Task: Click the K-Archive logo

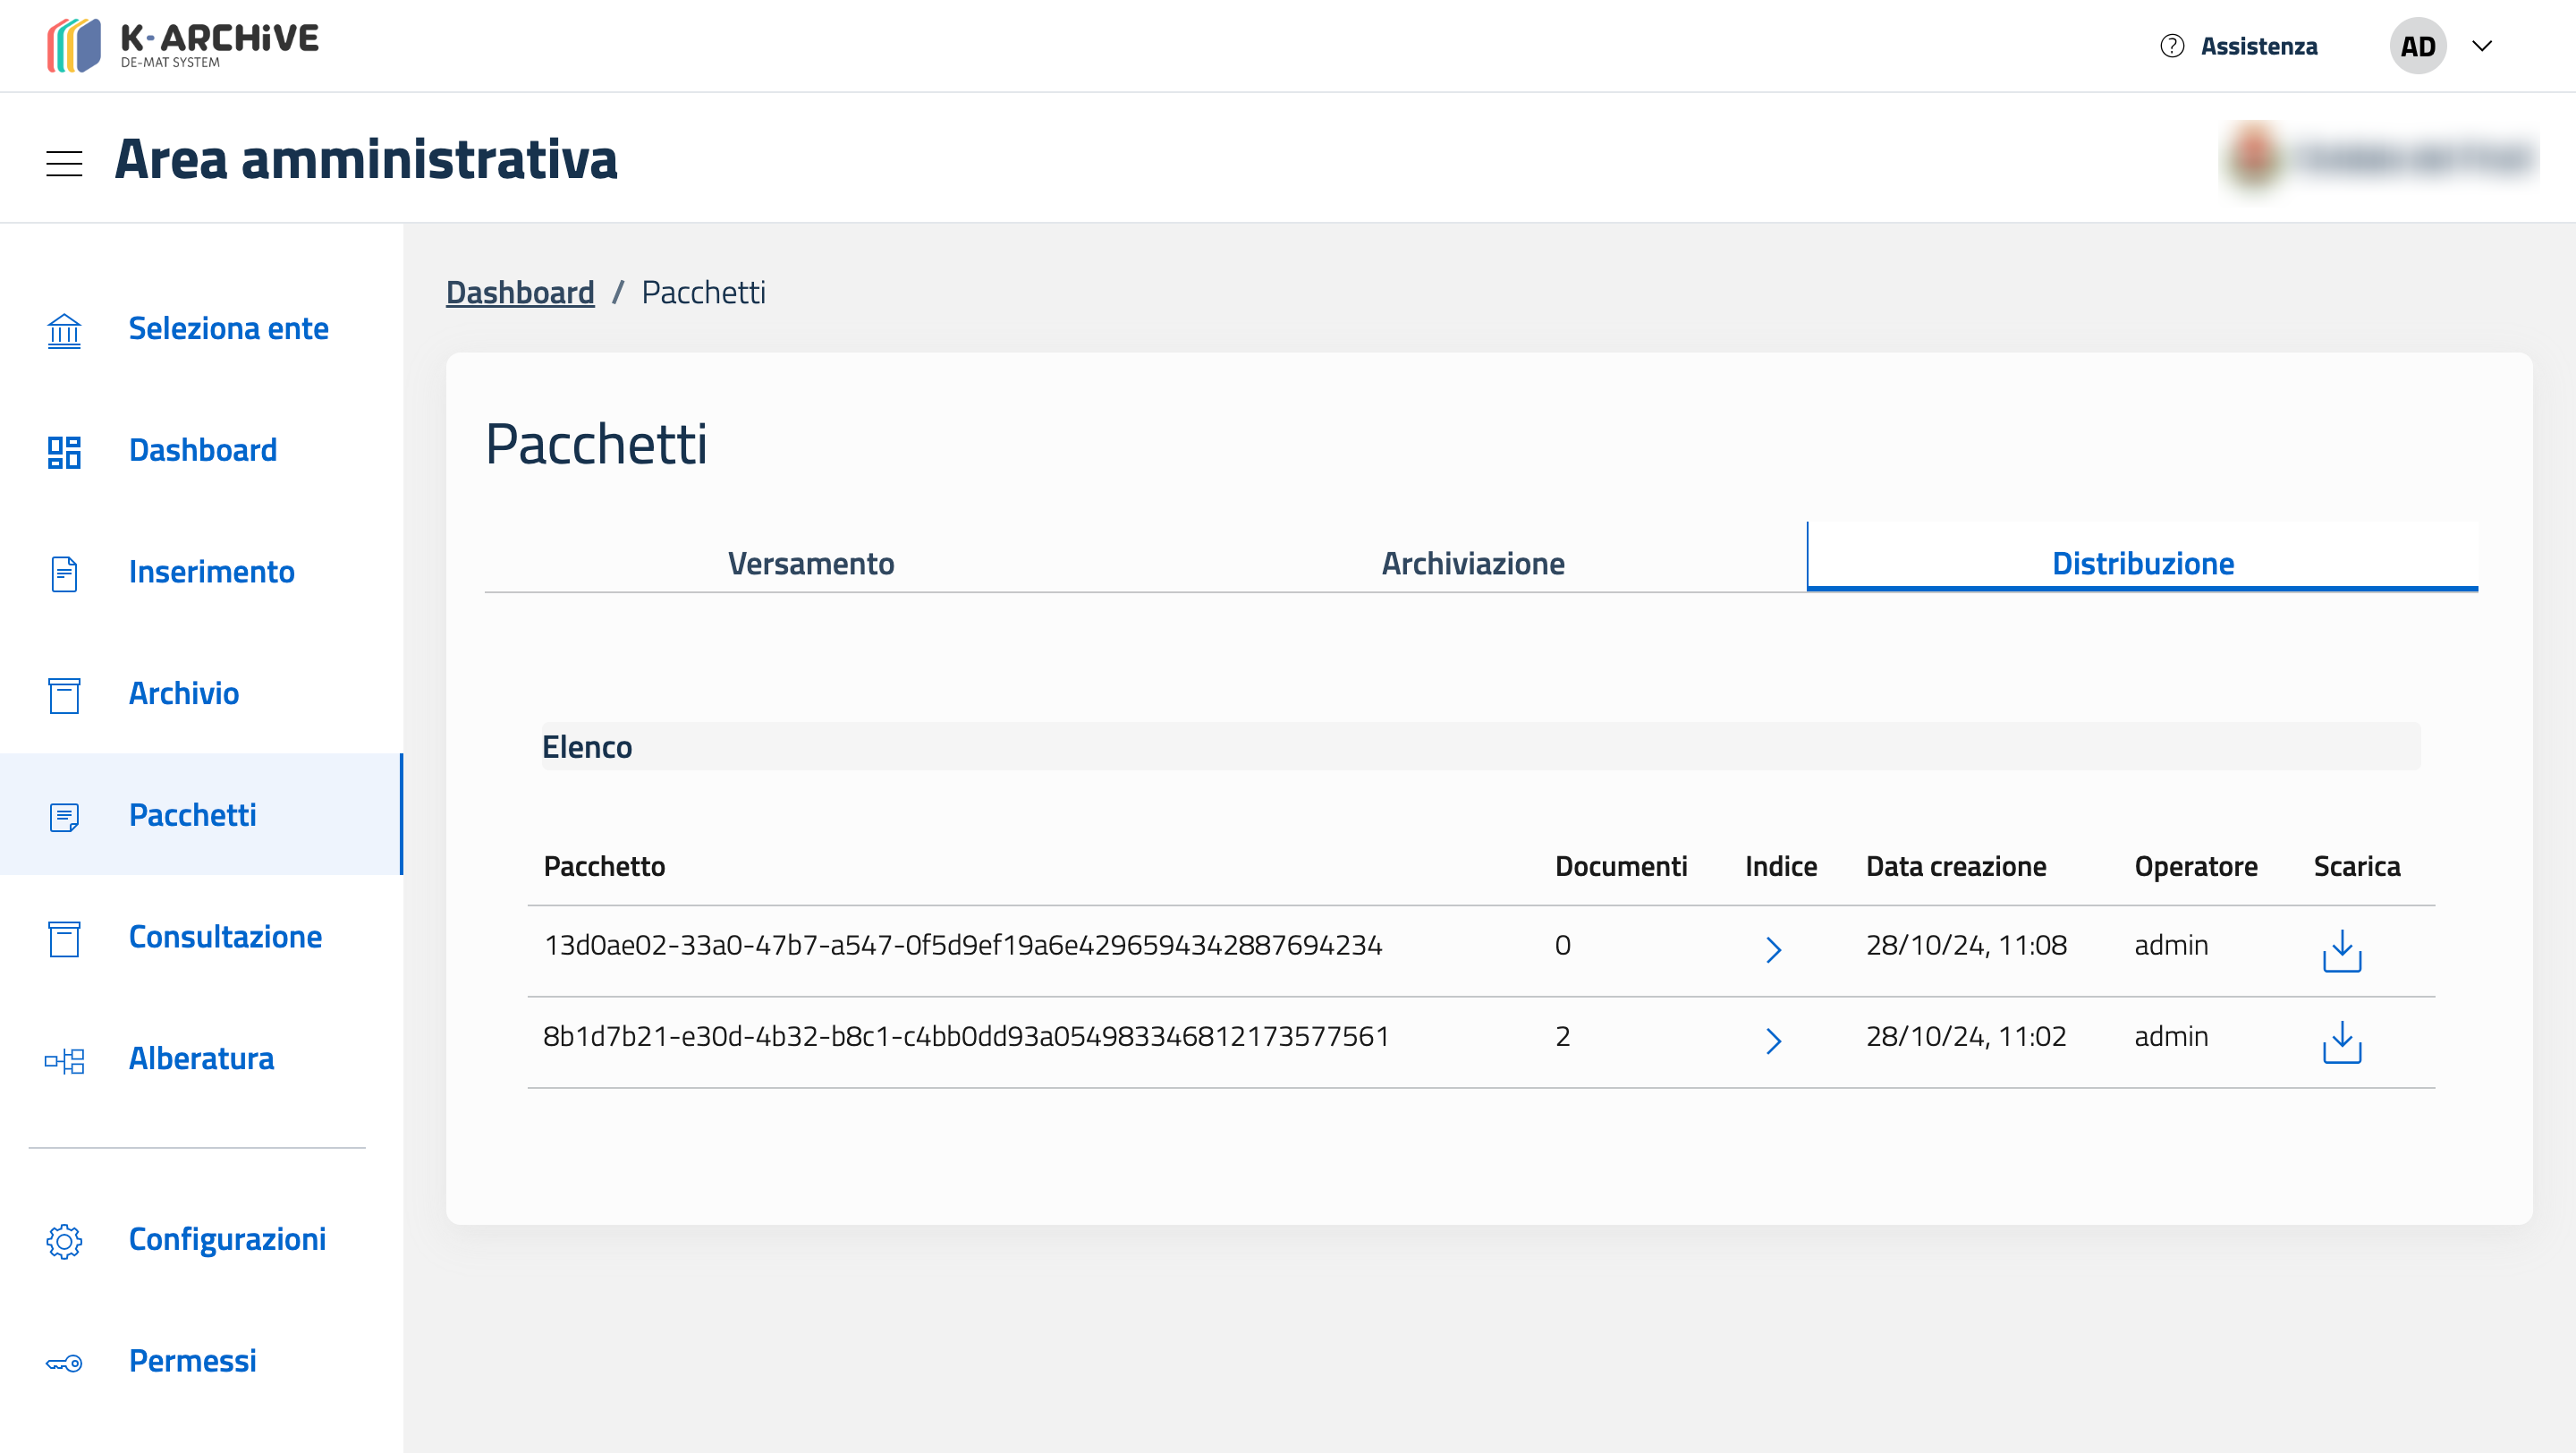Action: [x=182, y=46]
